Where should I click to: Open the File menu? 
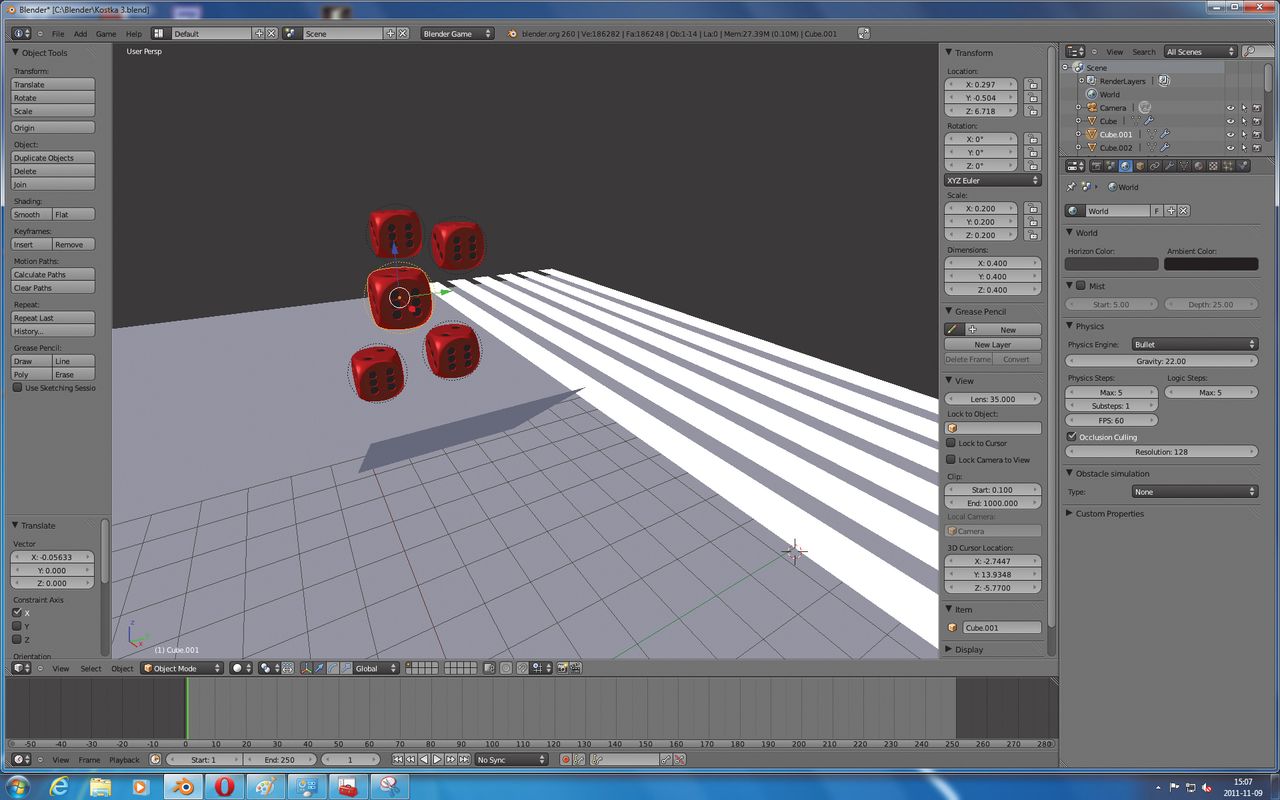[x=58, y=34]
